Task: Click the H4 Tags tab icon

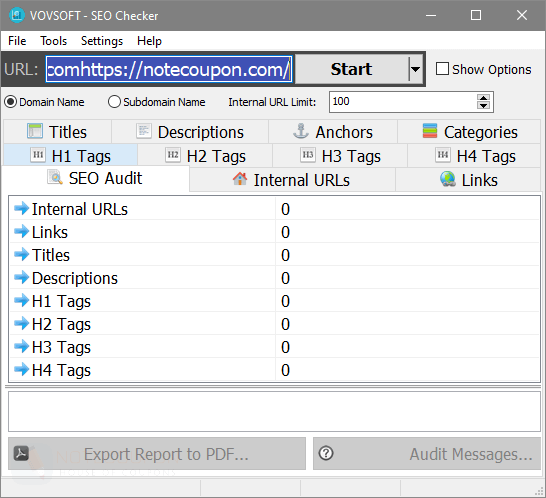Action: click(x=443, y=155)
